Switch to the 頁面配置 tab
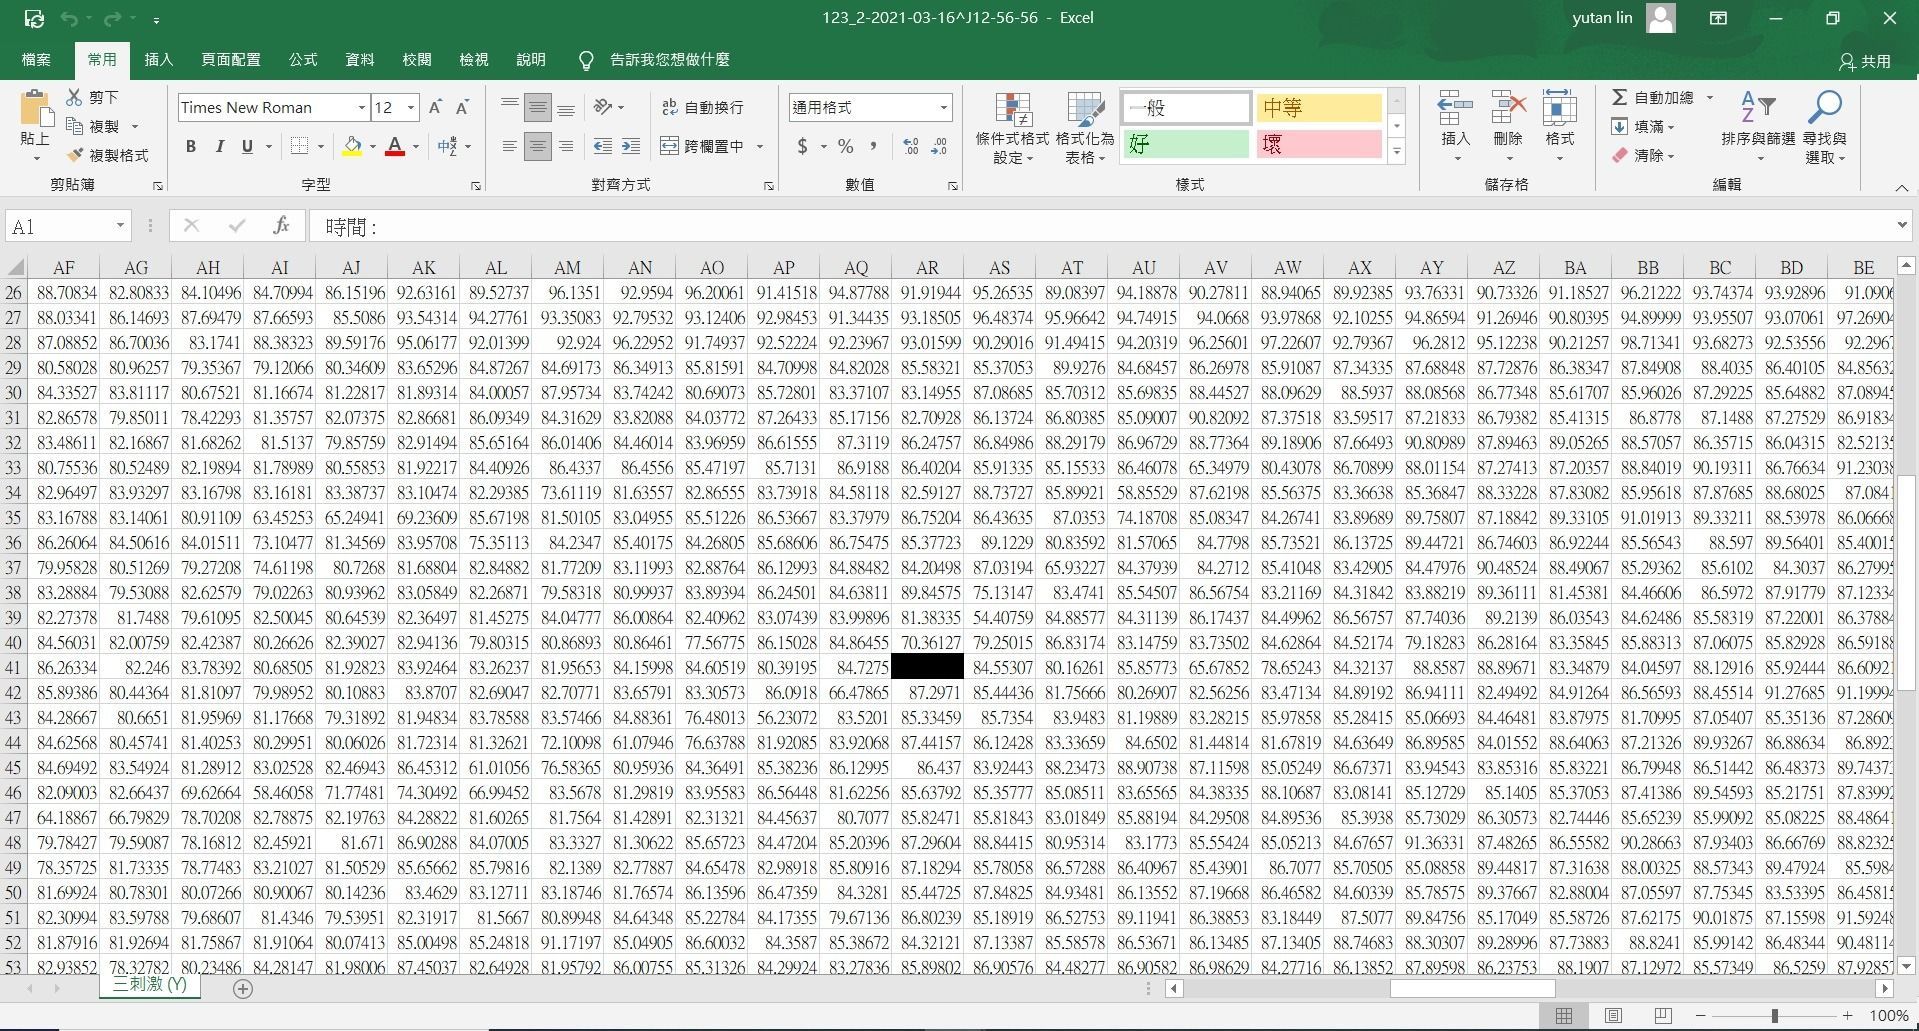 coord(230,60)
